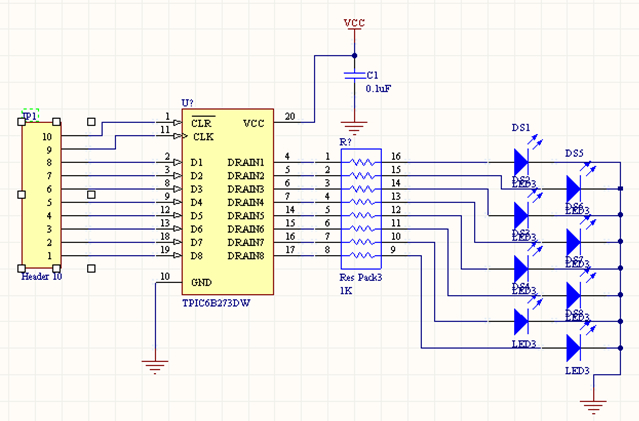
Task: Click the CLK pin label on the chip
Action: pyautogui.click(x=204, y=135)
